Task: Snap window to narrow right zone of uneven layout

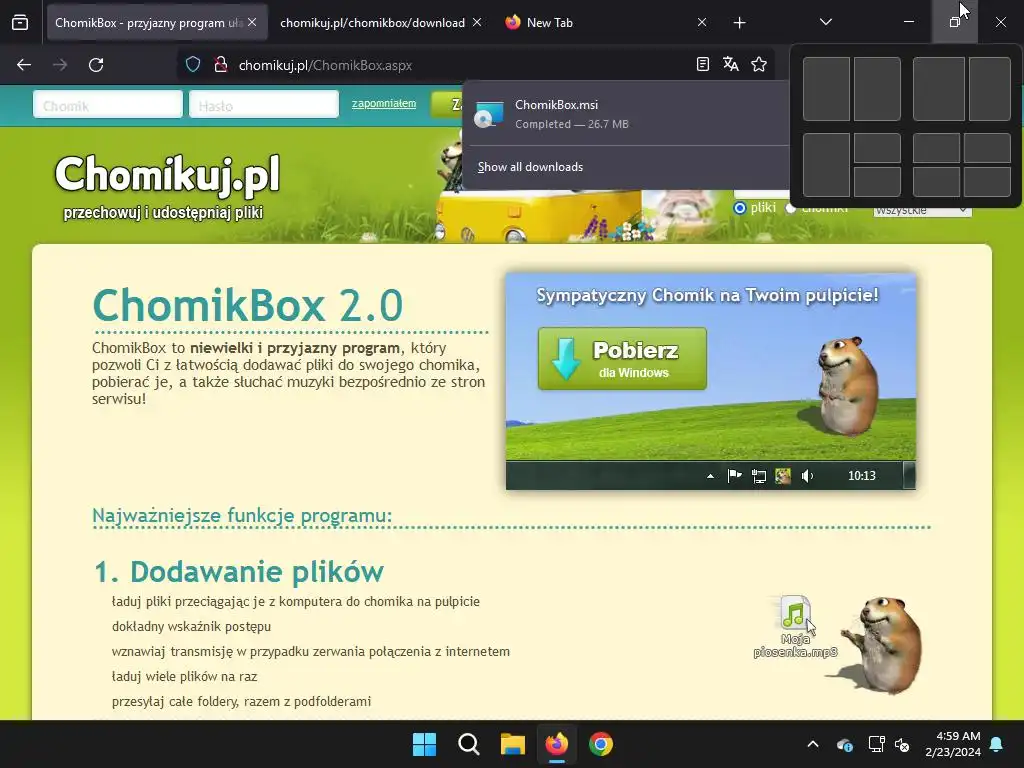Action: (x=990, y=89)
